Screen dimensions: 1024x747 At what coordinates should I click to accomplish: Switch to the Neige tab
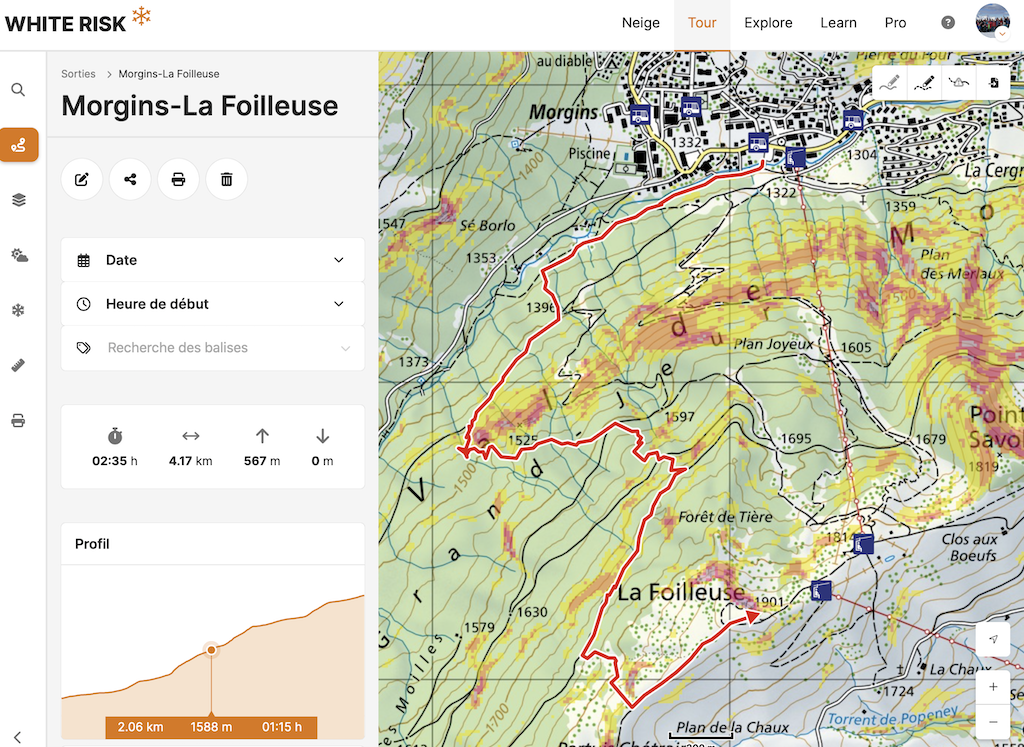tap(641, 23)
